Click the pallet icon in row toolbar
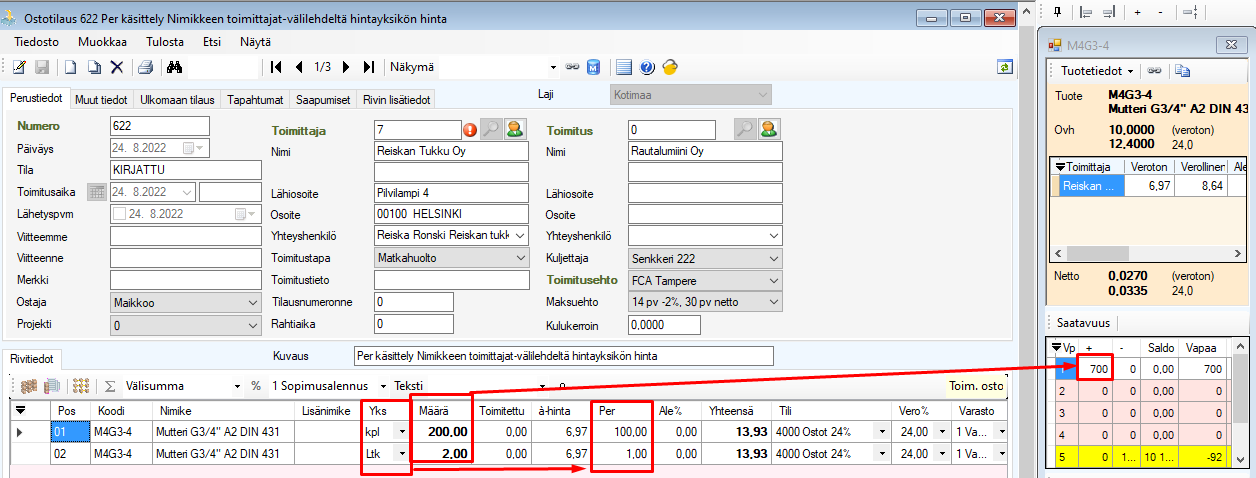The image size is (1256, 478). pyautogui.click(x=51, y=386)
